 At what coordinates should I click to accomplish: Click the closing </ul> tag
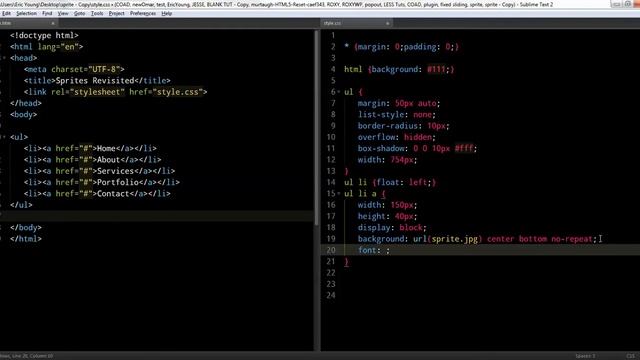[x=21, y=205]
